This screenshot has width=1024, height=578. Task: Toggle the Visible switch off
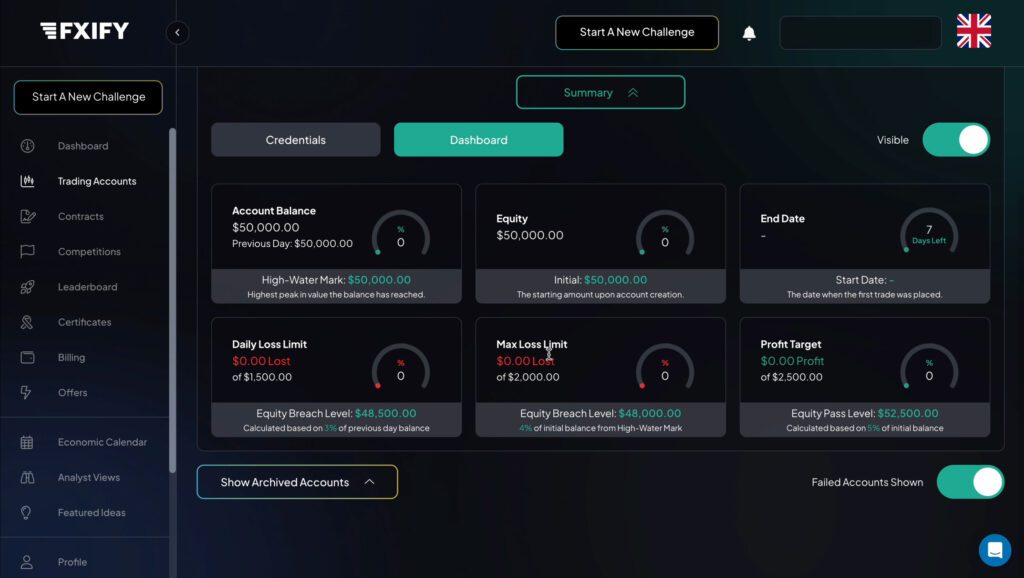click(955, 140)
